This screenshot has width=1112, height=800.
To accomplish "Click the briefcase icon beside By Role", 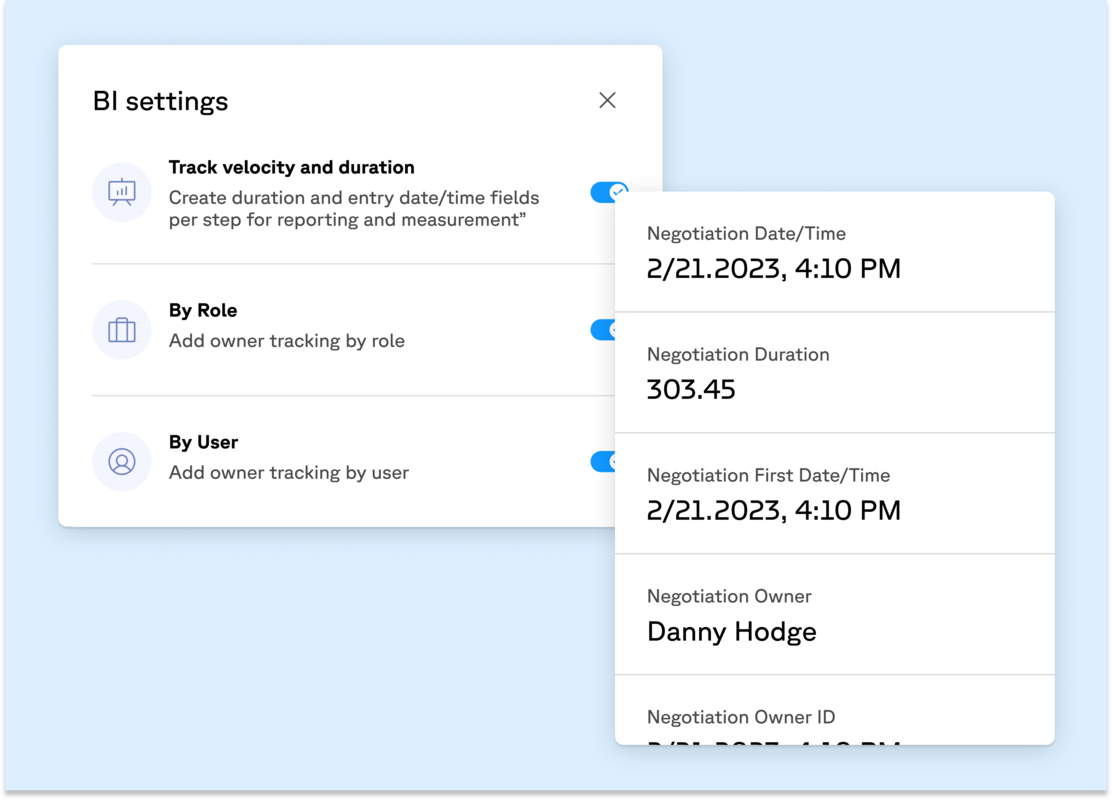I will (x=122, y=330).
